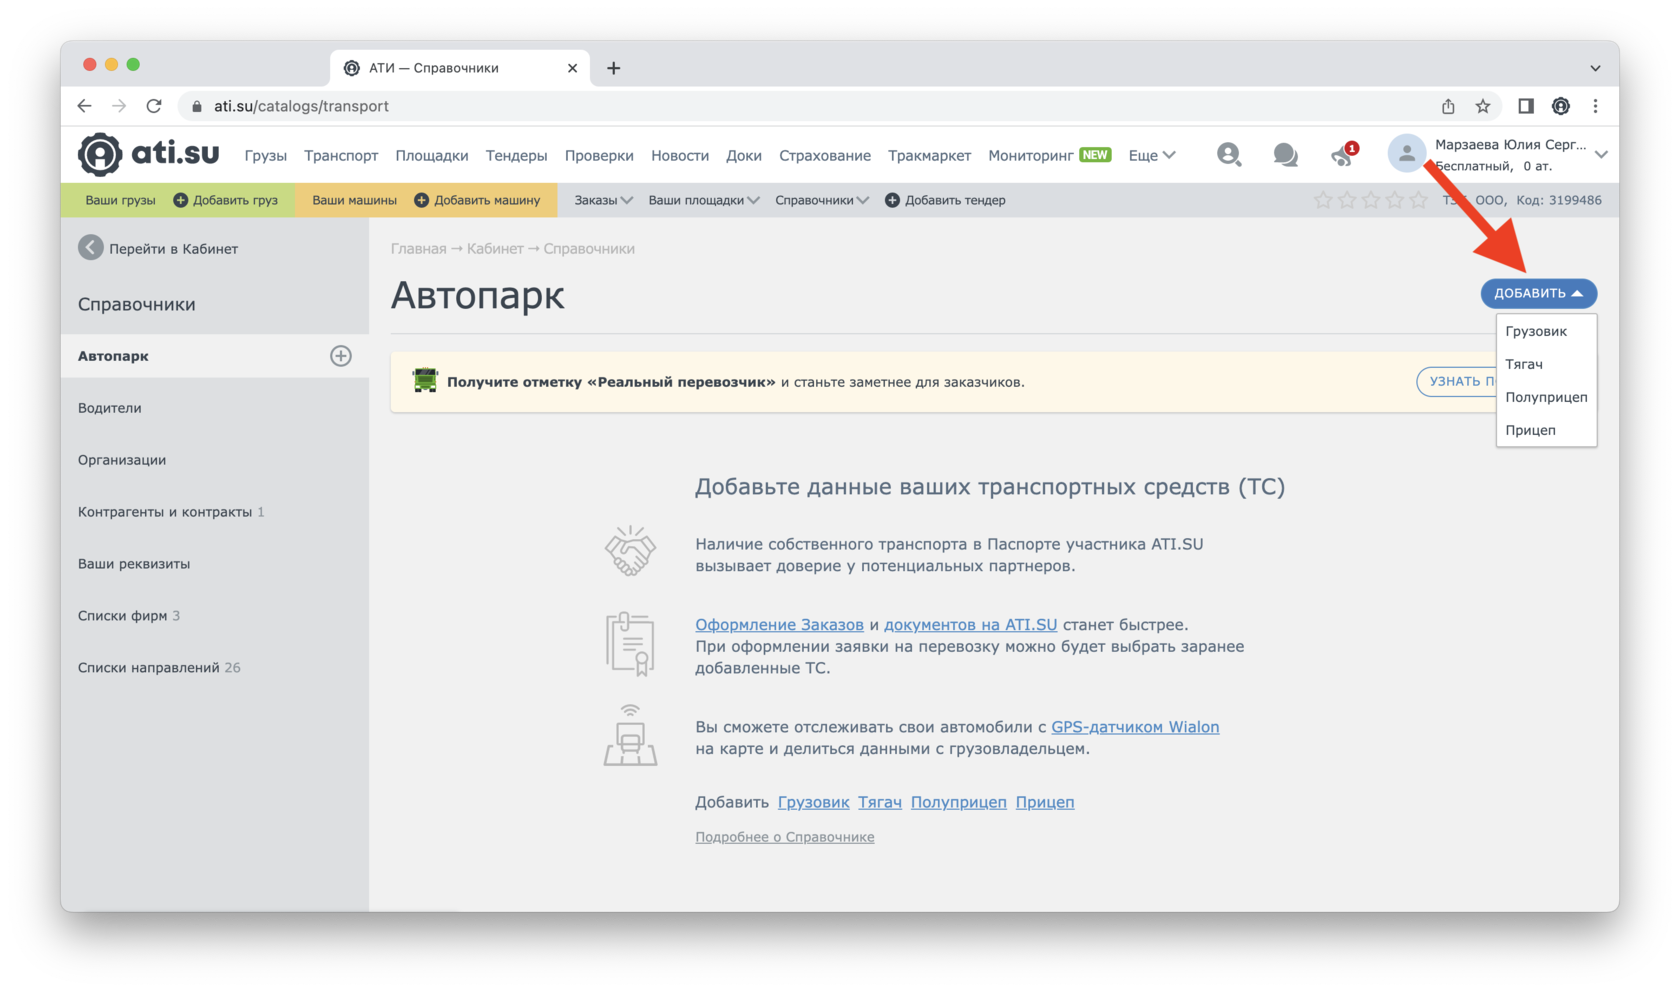1680x992 pixels.
Task: Open the Доки navigation item
Action: coord(744,155)
